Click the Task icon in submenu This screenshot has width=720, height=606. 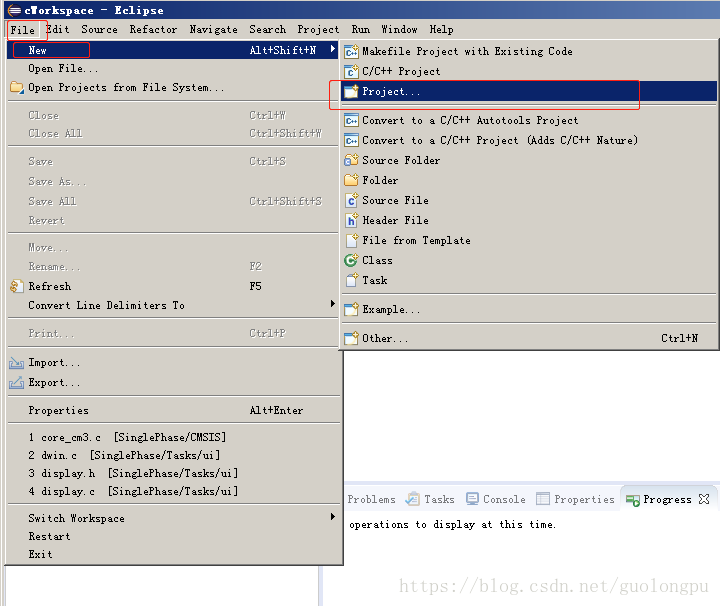coord(351,280)
